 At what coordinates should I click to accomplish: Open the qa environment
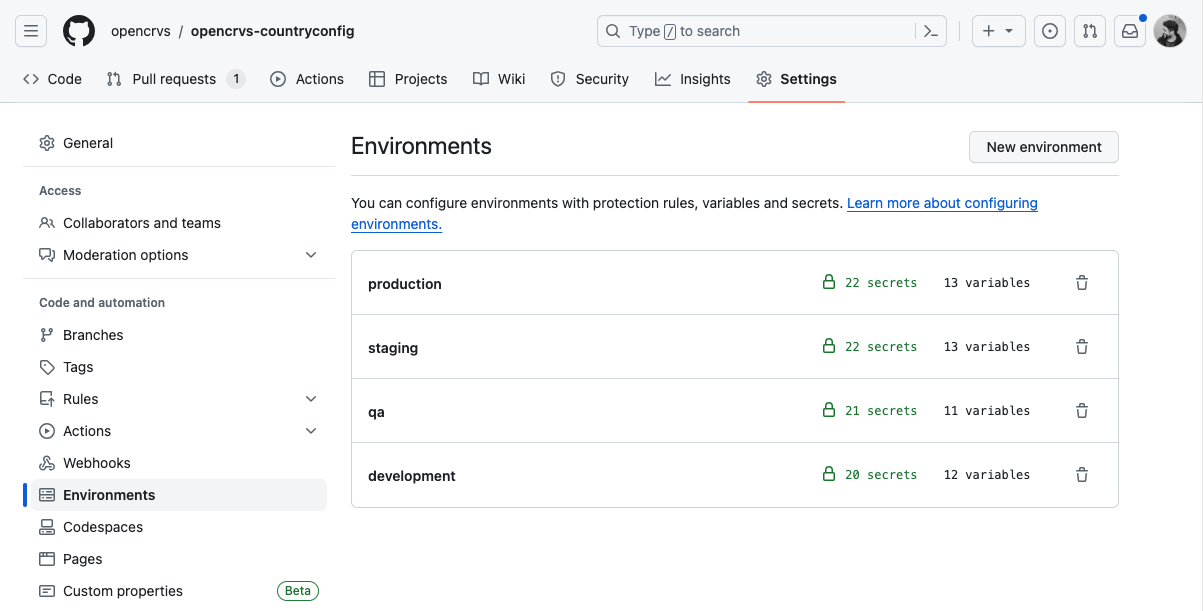[x=376, y=412]
